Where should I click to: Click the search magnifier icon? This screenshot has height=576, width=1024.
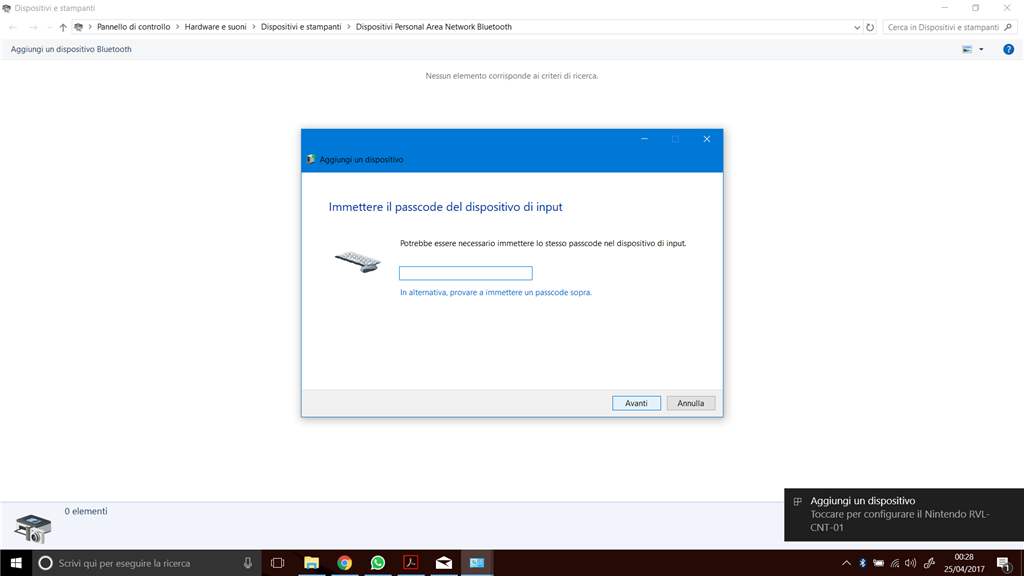tap(1008, 27)
